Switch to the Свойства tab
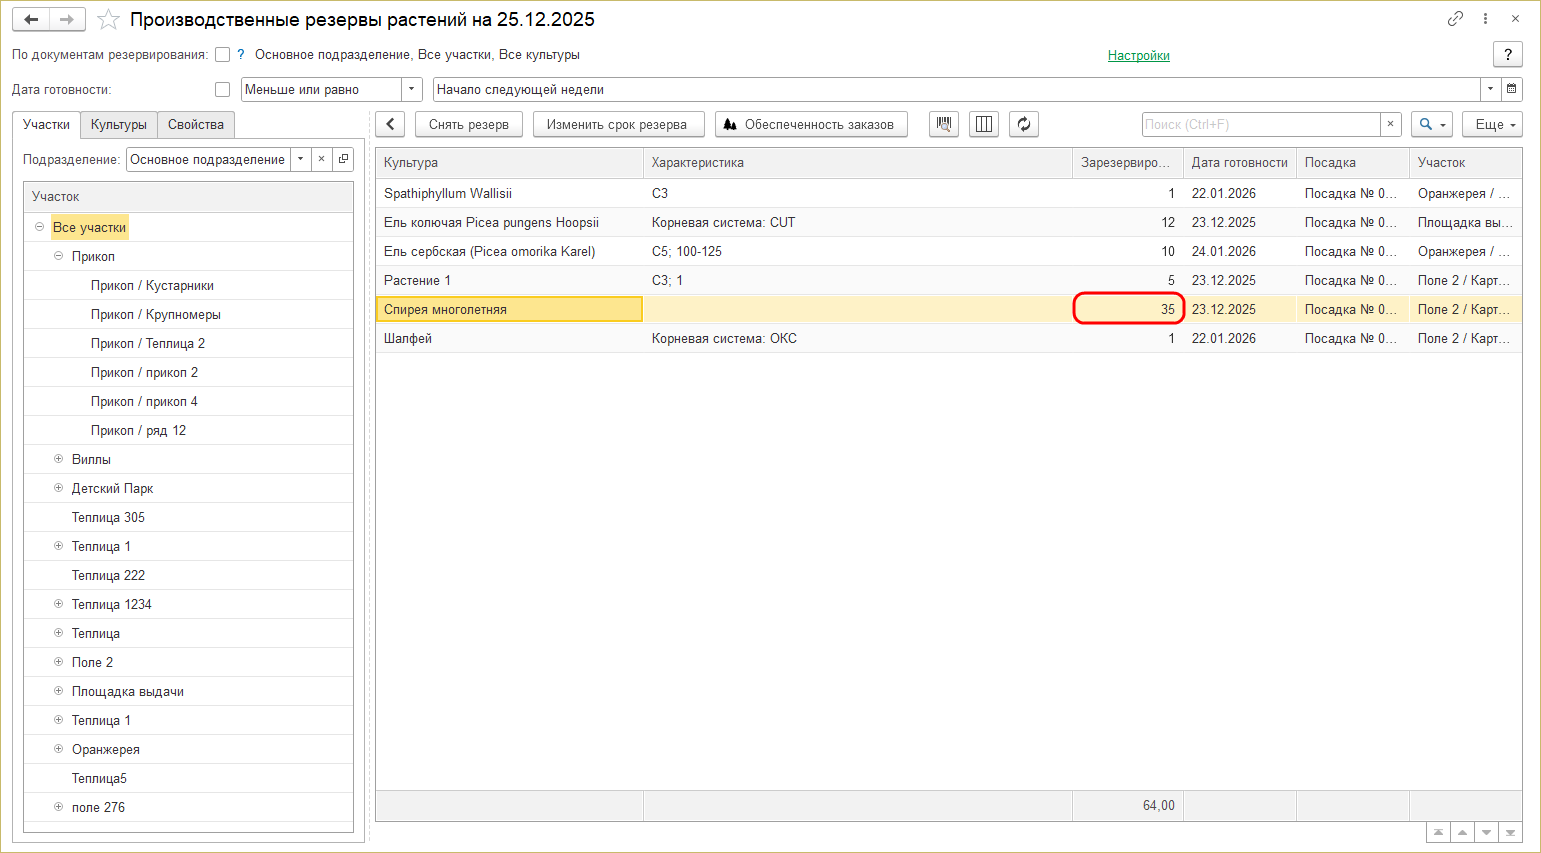1541x853 pixels. [196, 124]
